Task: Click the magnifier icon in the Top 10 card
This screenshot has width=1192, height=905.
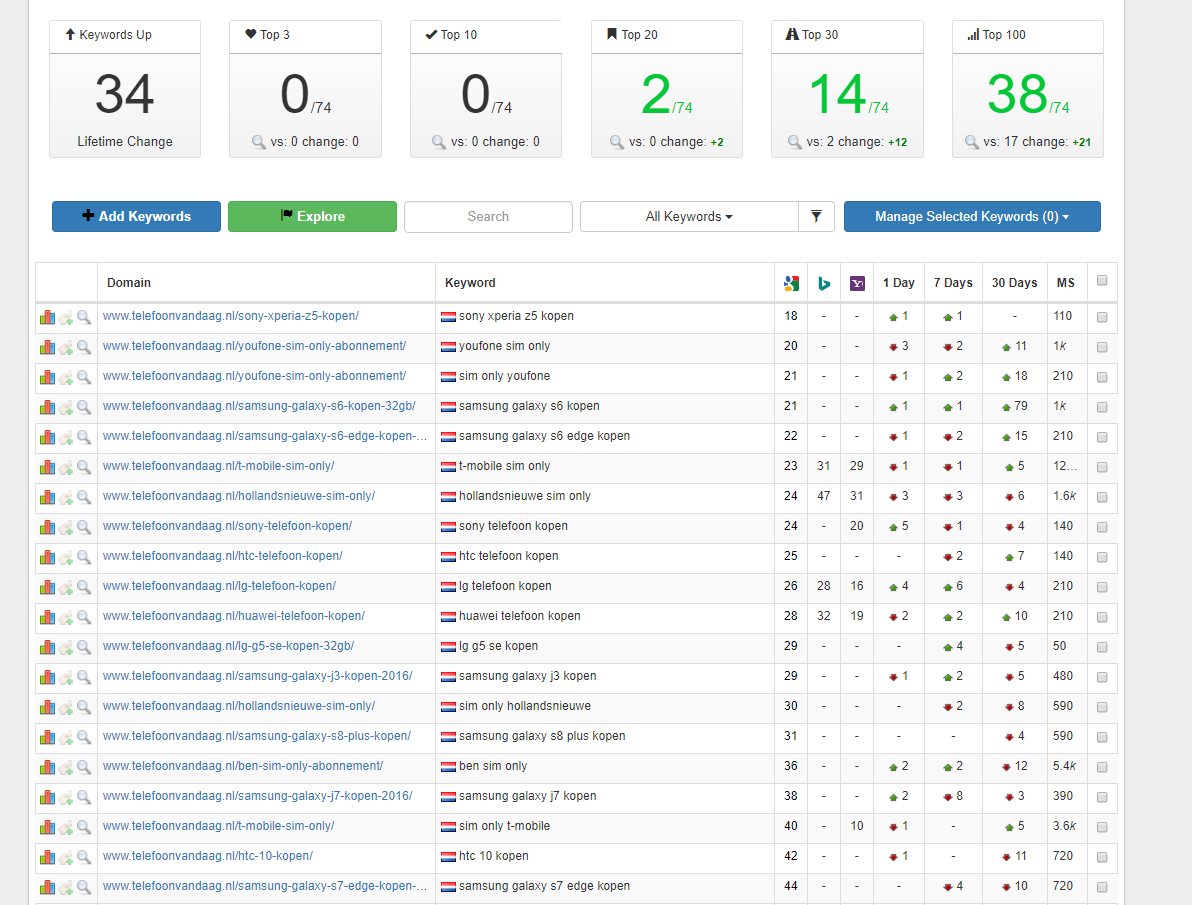Action: pos(439,141)
